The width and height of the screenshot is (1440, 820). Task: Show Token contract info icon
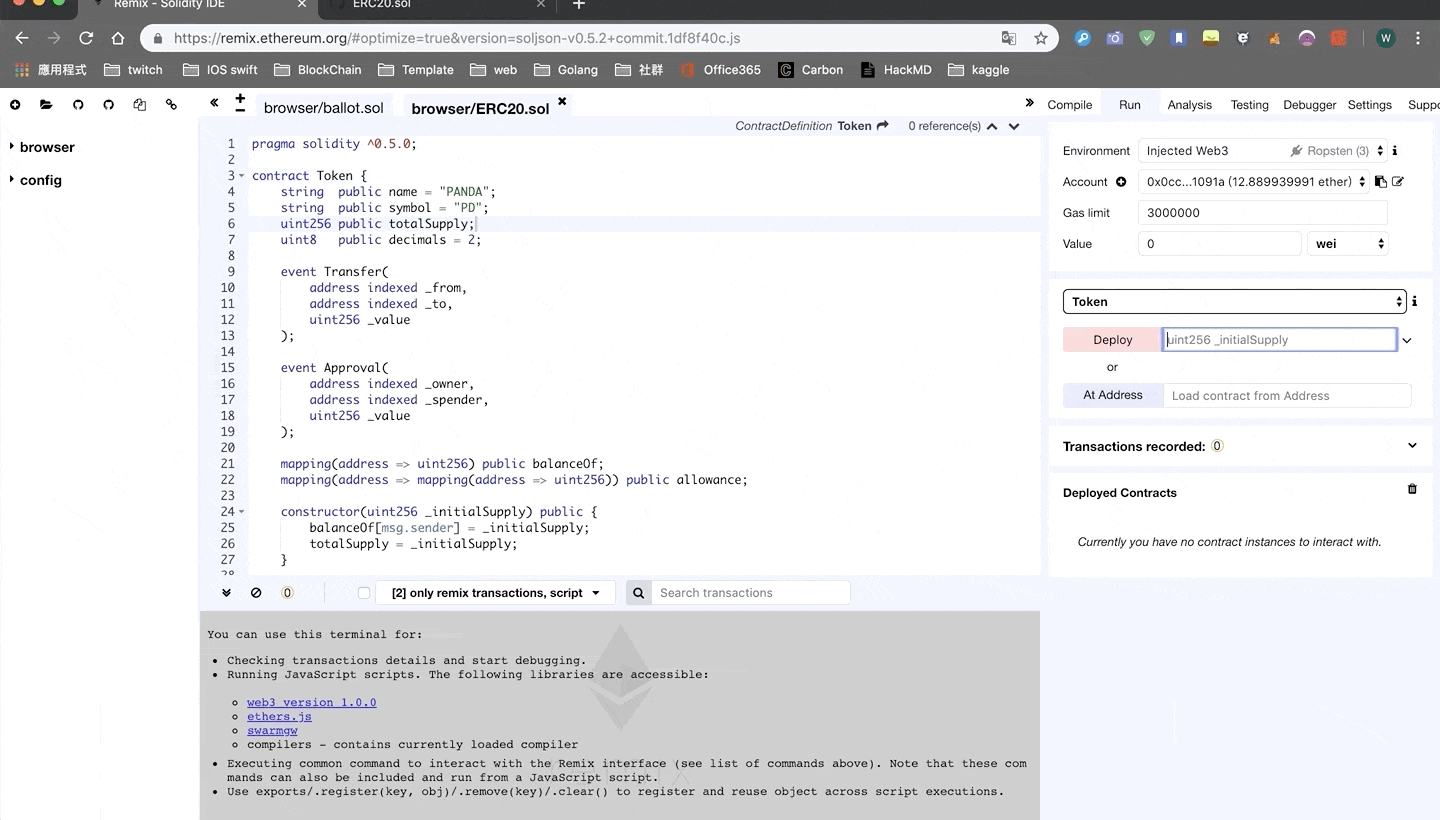click(1414, 301)
